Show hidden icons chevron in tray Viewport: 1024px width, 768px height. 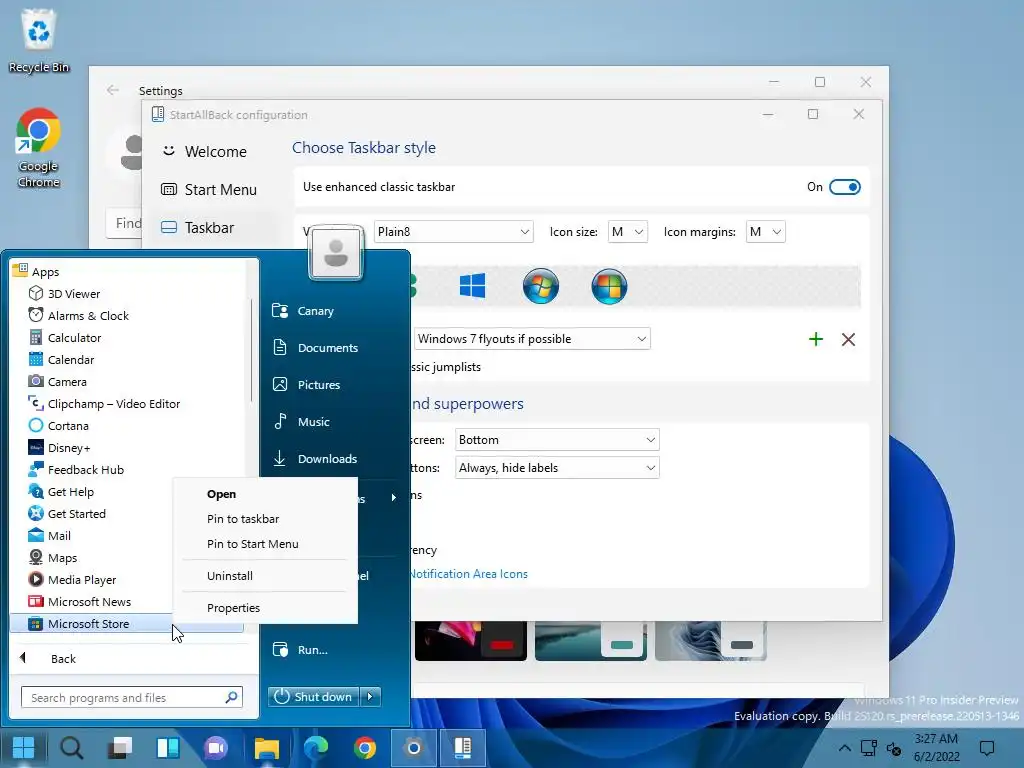point(844,748)
